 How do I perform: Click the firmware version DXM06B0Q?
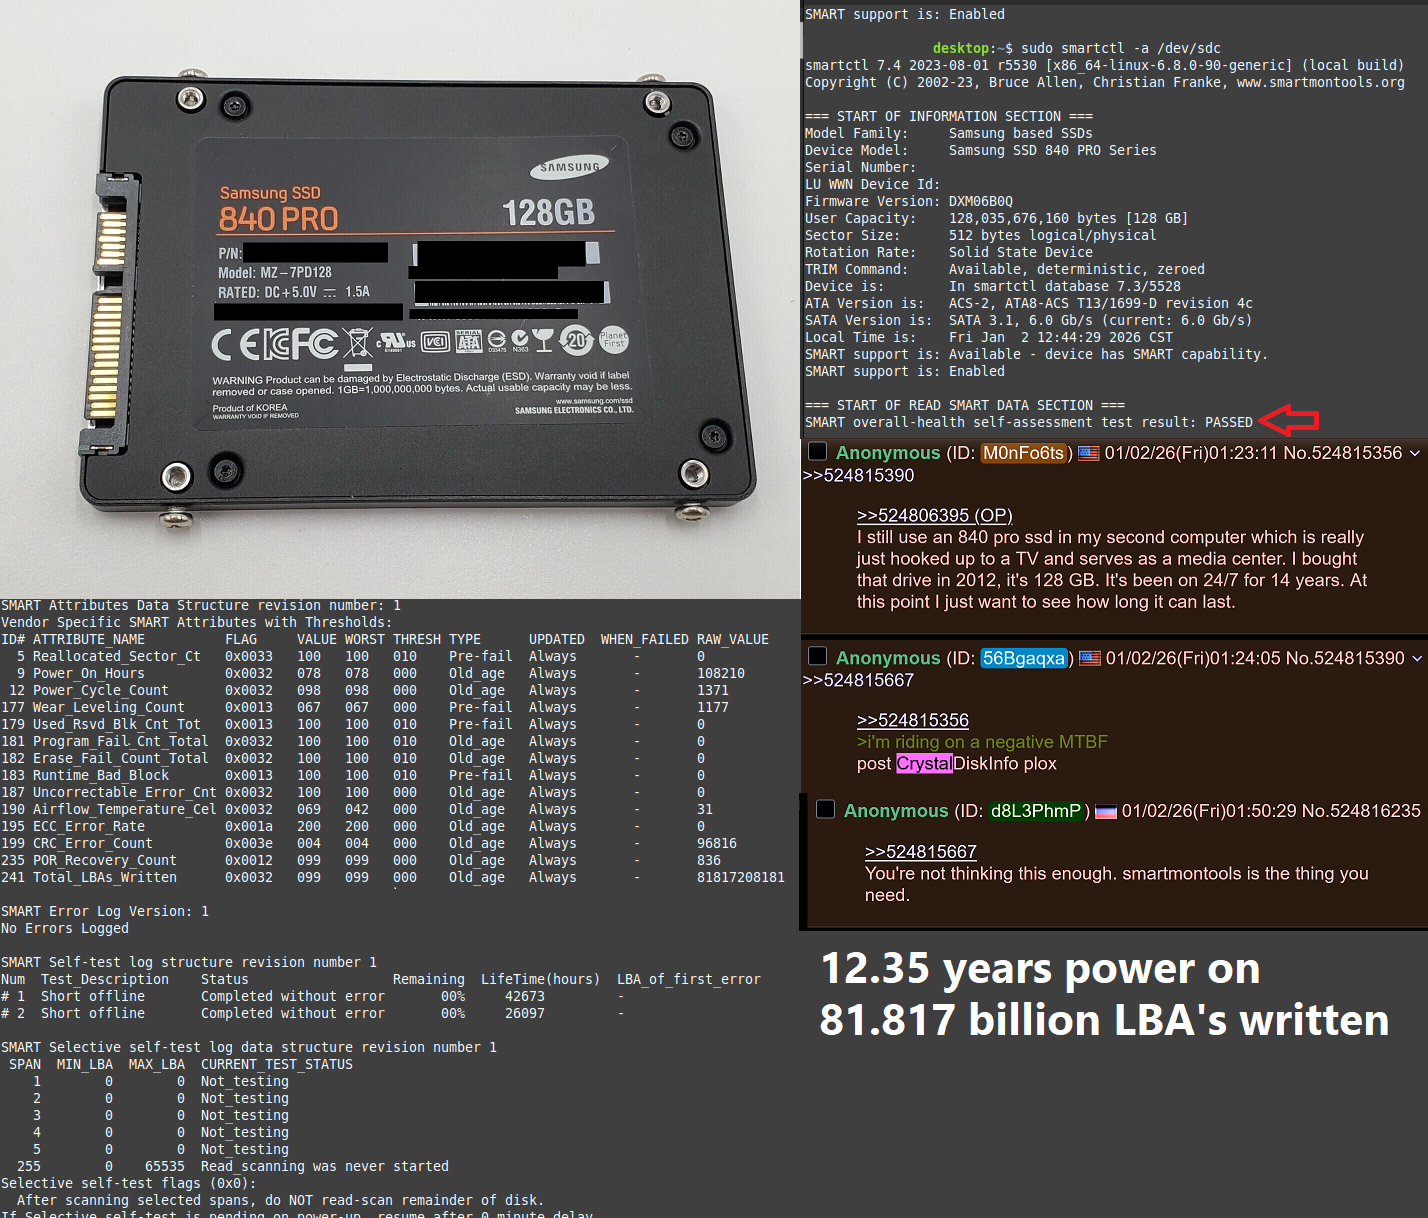click(x=981, y=201)
